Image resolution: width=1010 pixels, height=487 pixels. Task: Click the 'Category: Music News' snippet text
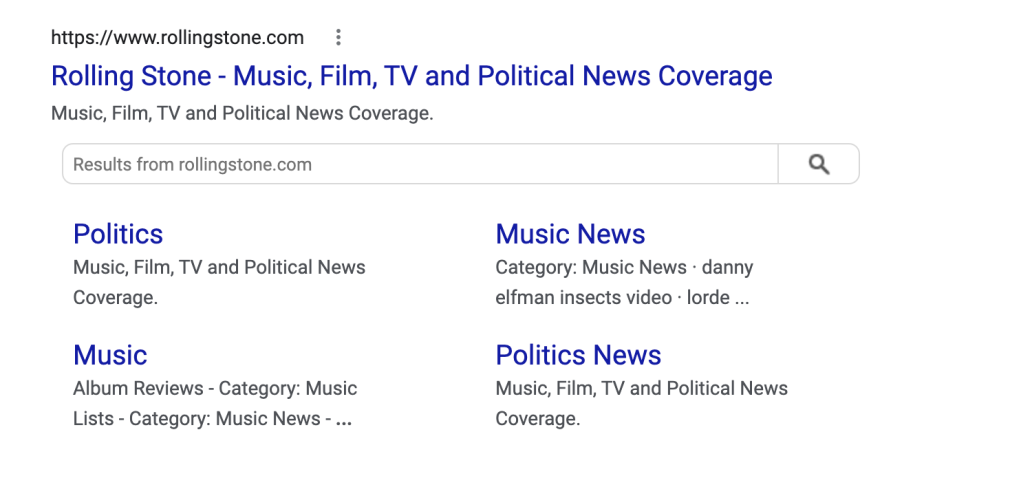tap(590, 268)
